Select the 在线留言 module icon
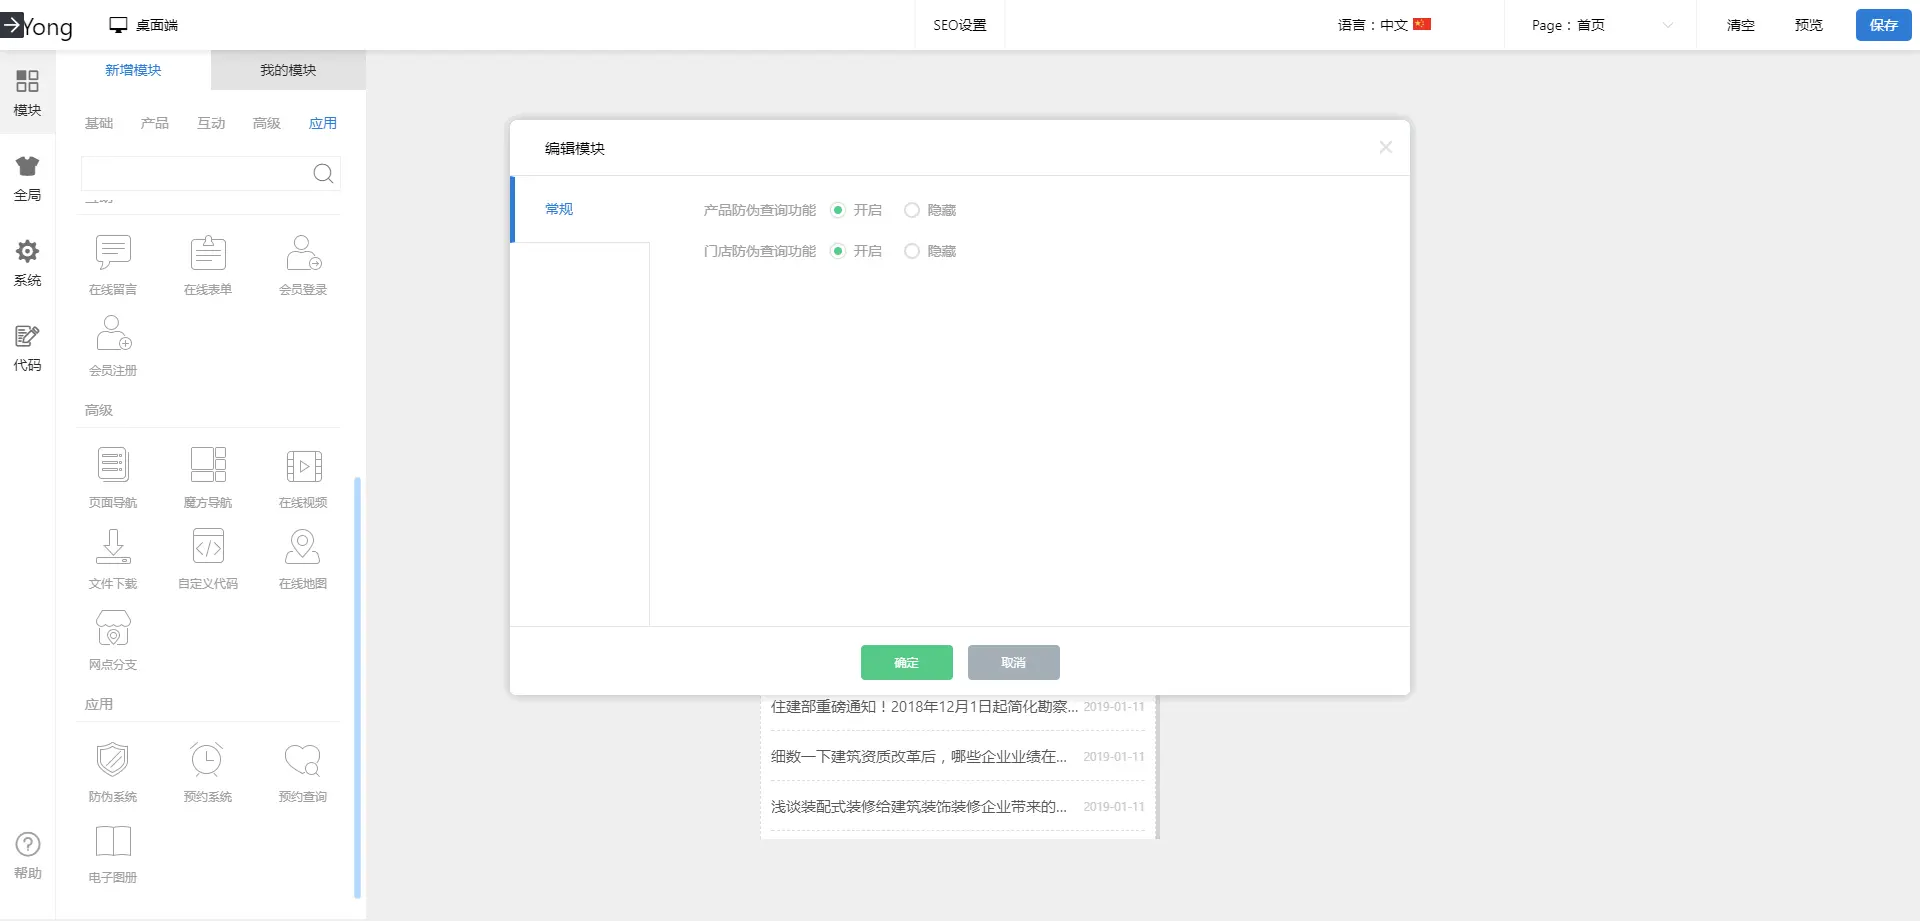This screenshot has width=1920, height=921. [x=113, y=253]
